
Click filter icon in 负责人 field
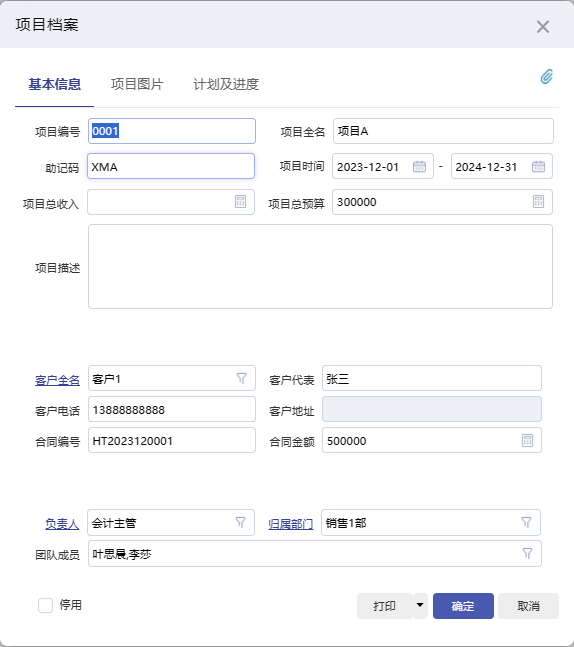pos(241,522)
